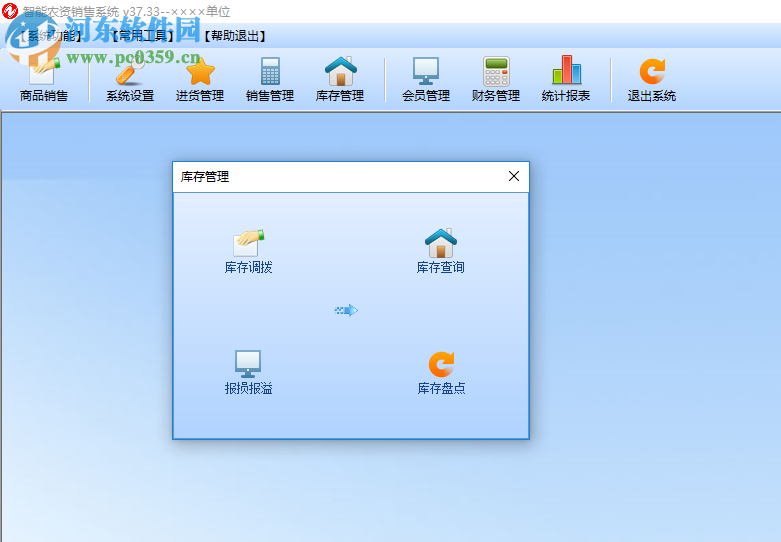Open the 【系统功能】 menu
The height and width of the screenshot is (542, 781).
tap(51, 36)
